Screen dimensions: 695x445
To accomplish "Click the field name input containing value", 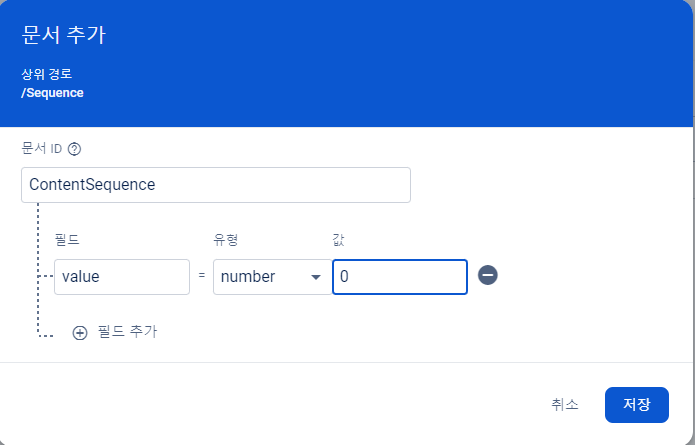I will coord(121,277).
